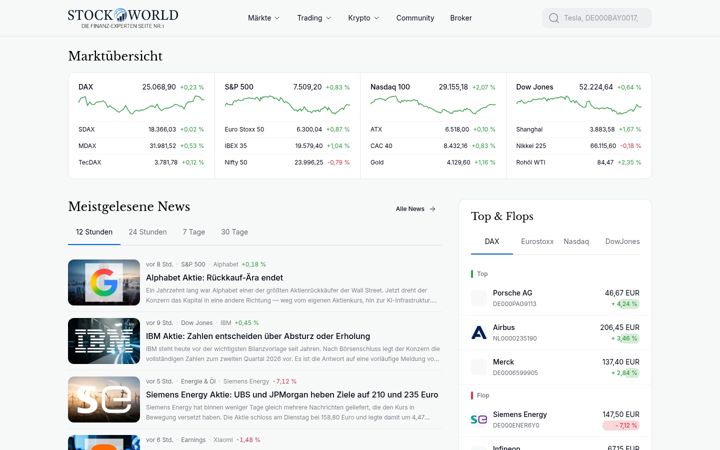Click the Earnings tag on Xiaomi article
The height and width of the screenshot is (450, 720).
point(193,440)
